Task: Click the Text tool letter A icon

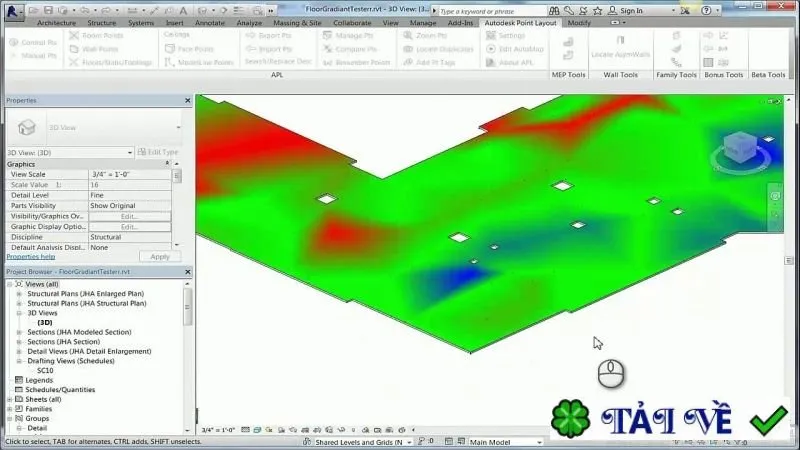Action: pos(183,10)
